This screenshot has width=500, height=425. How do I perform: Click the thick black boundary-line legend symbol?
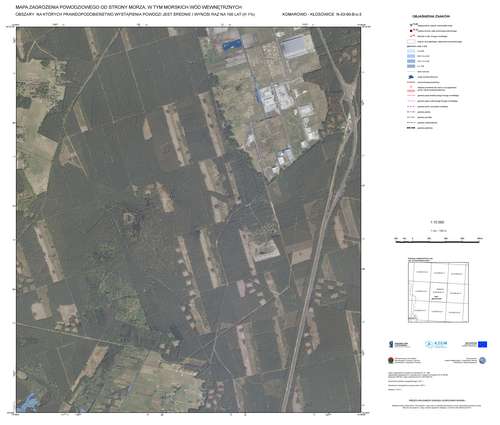click(x=411, y=128)
